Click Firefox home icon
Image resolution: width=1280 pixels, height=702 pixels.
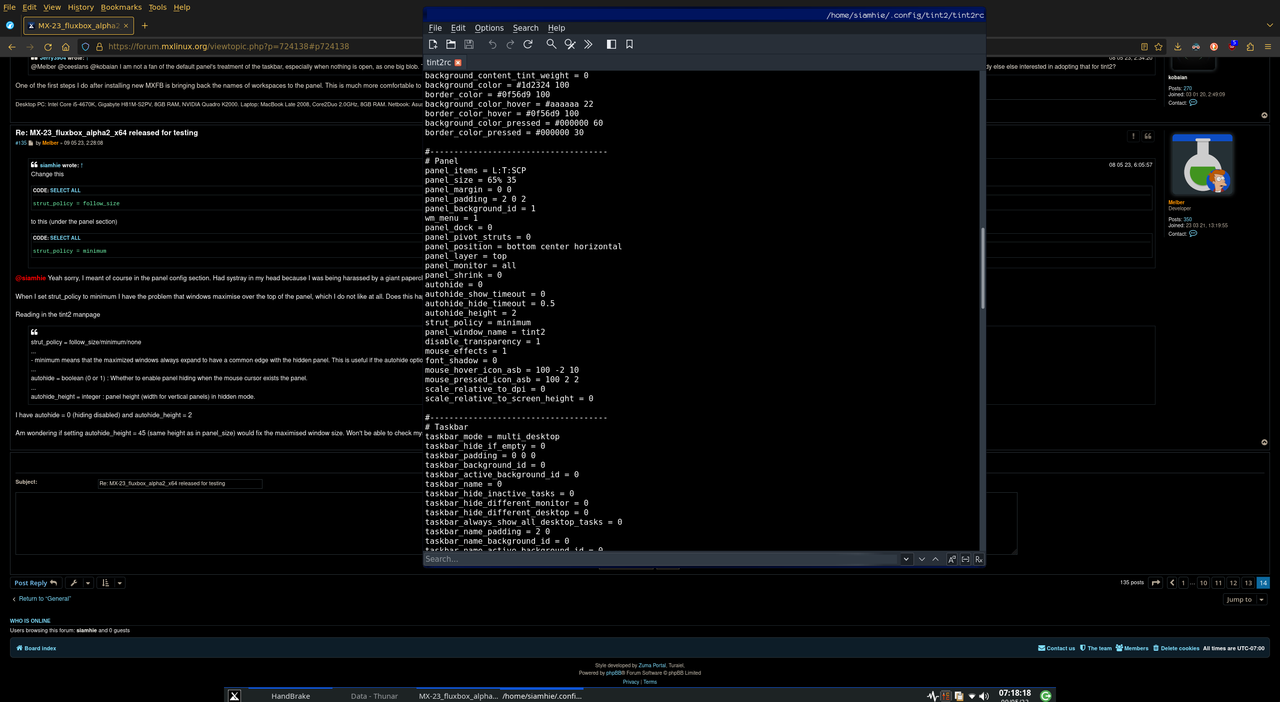[66, 46]
